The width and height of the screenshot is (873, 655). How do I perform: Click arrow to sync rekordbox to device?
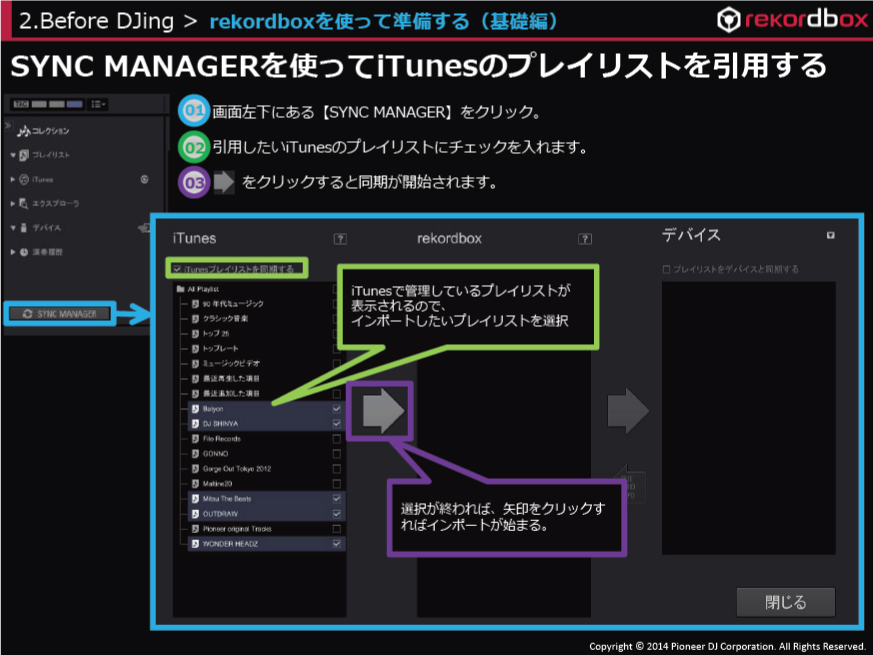point(628,411)
